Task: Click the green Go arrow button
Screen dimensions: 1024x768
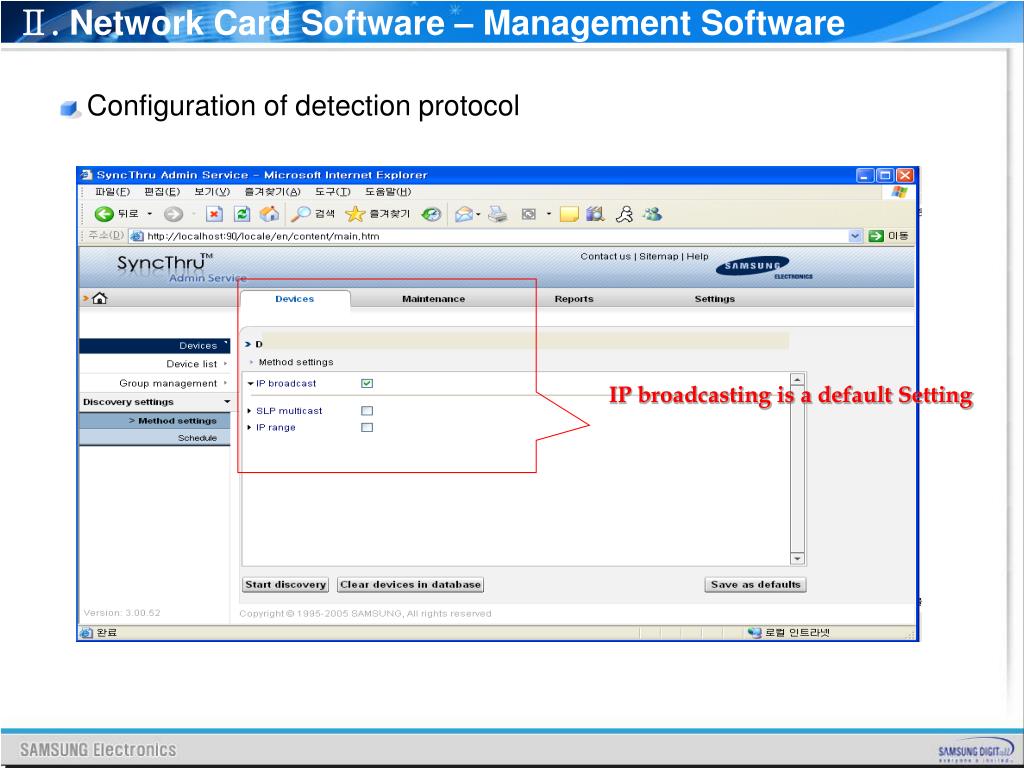Action: [x=876, y=236]
